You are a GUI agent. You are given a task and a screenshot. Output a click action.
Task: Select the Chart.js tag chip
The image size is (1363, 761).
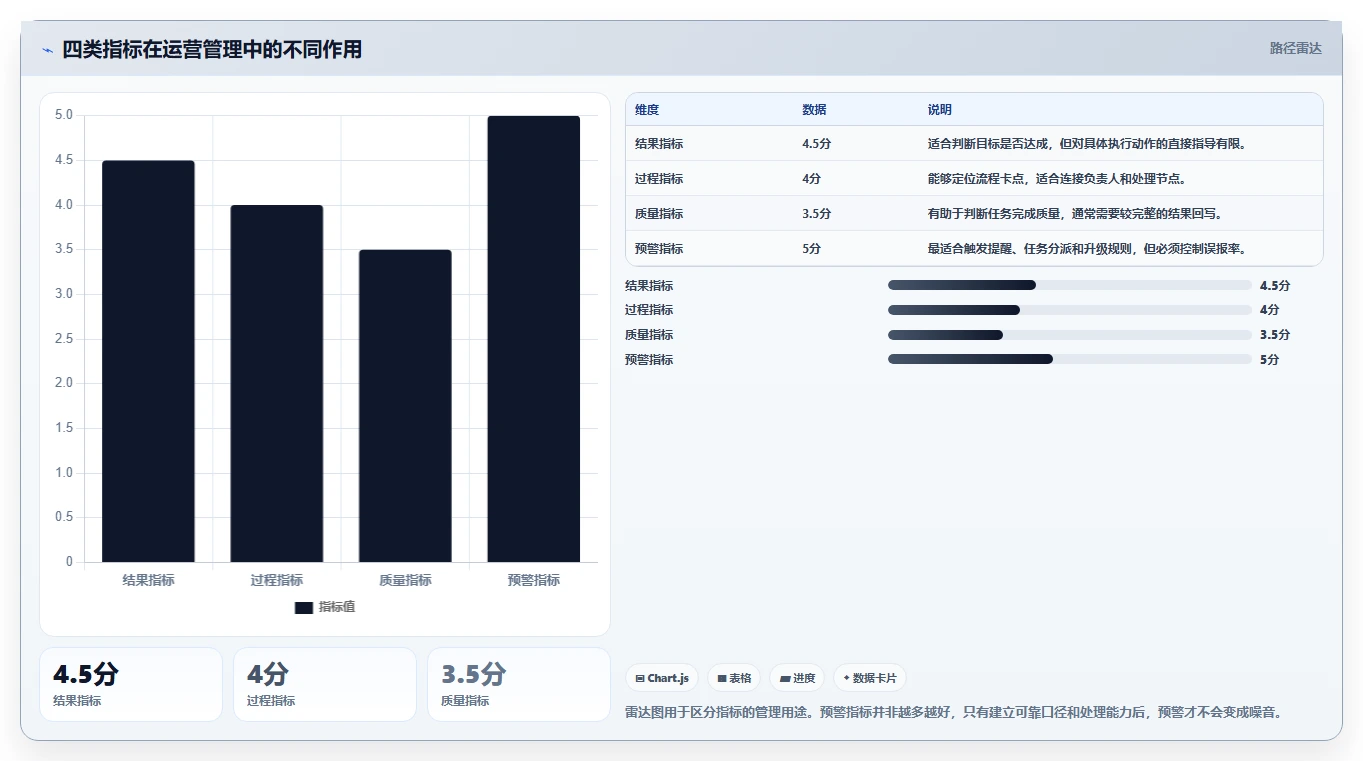click(662, 678)
